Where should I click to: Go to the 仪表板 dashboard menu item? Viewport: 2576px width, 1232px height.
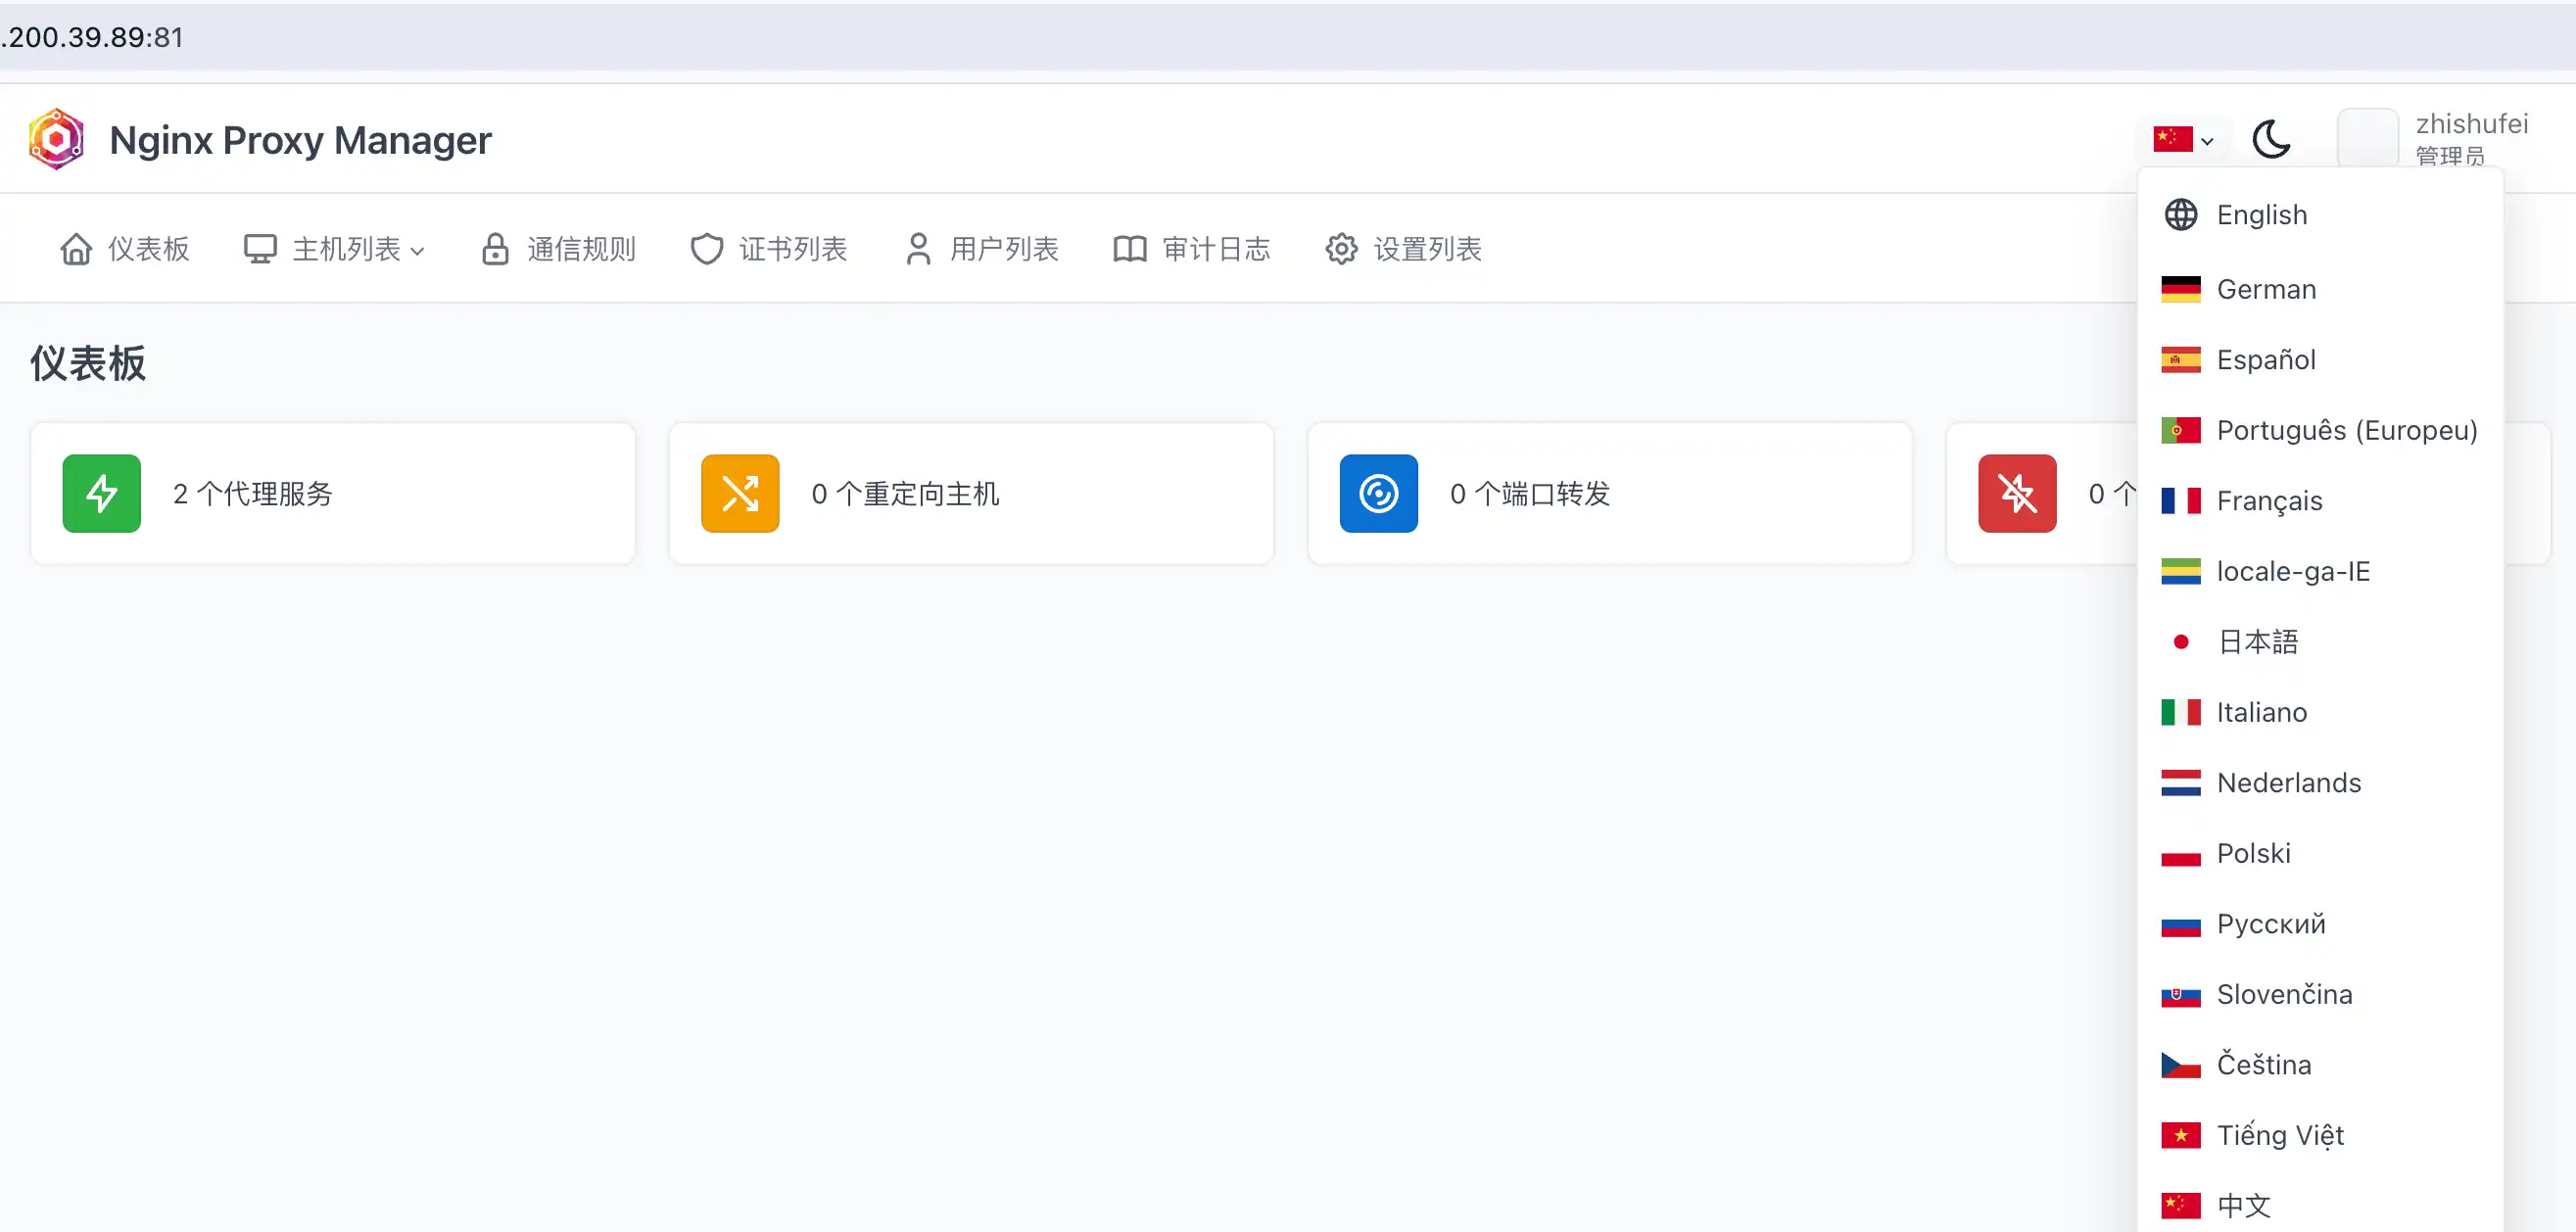point(125,249)
